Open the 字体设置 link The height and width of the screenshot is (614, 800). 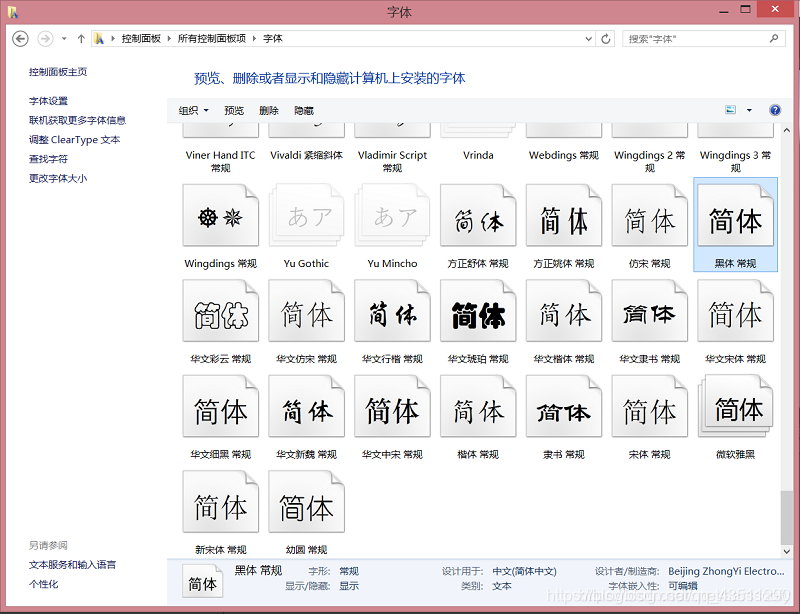[x=48, y=101]
